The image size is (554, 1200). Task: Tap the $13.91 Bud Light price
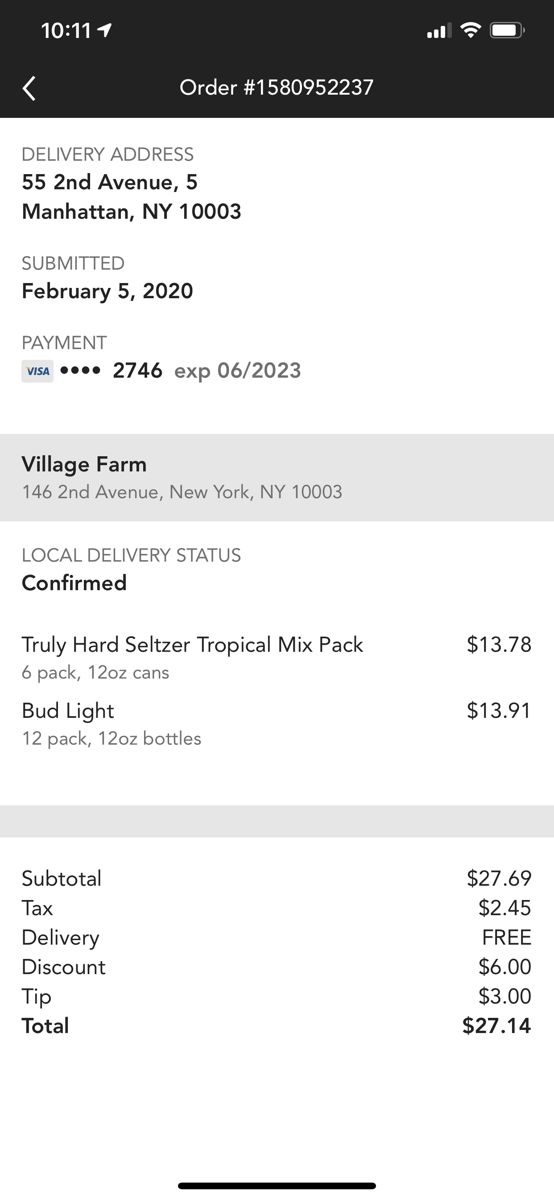point(499,711)
